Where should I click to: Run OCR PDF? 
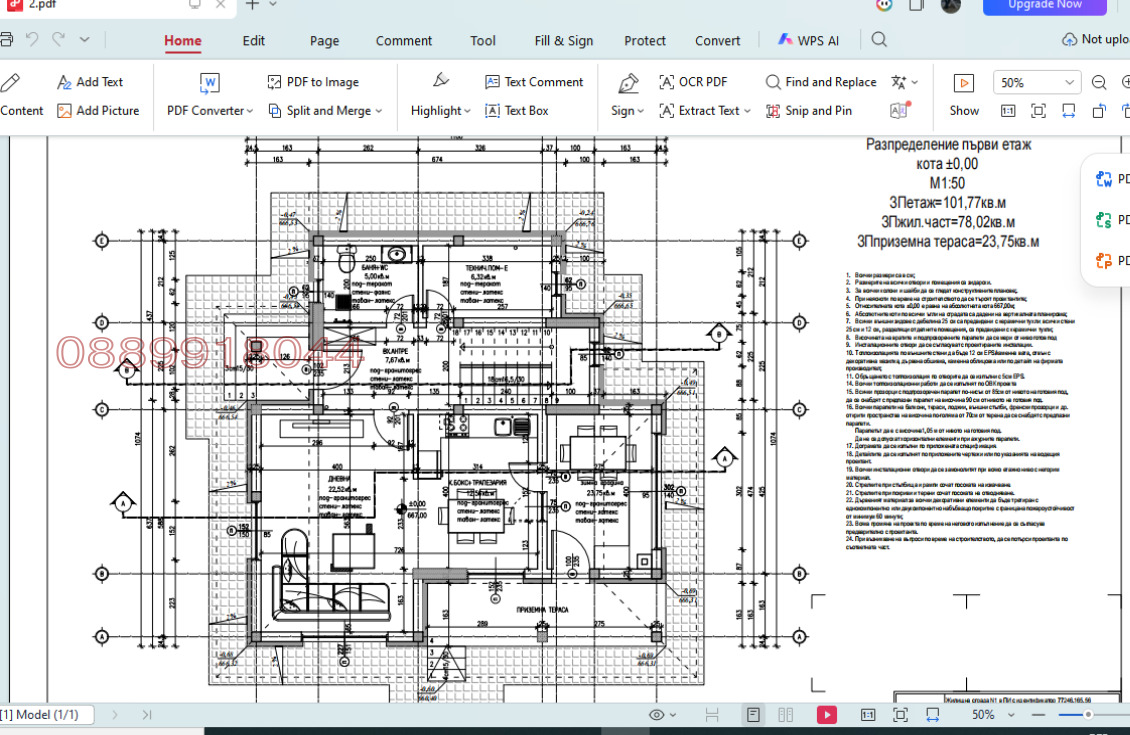click(x=693, y=82)
